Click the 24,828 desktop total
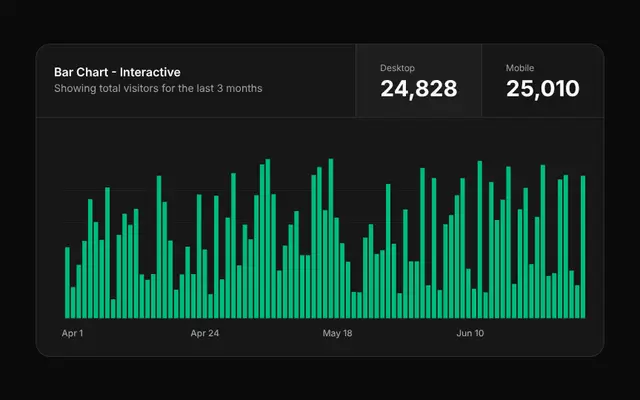 pos(418,89)
